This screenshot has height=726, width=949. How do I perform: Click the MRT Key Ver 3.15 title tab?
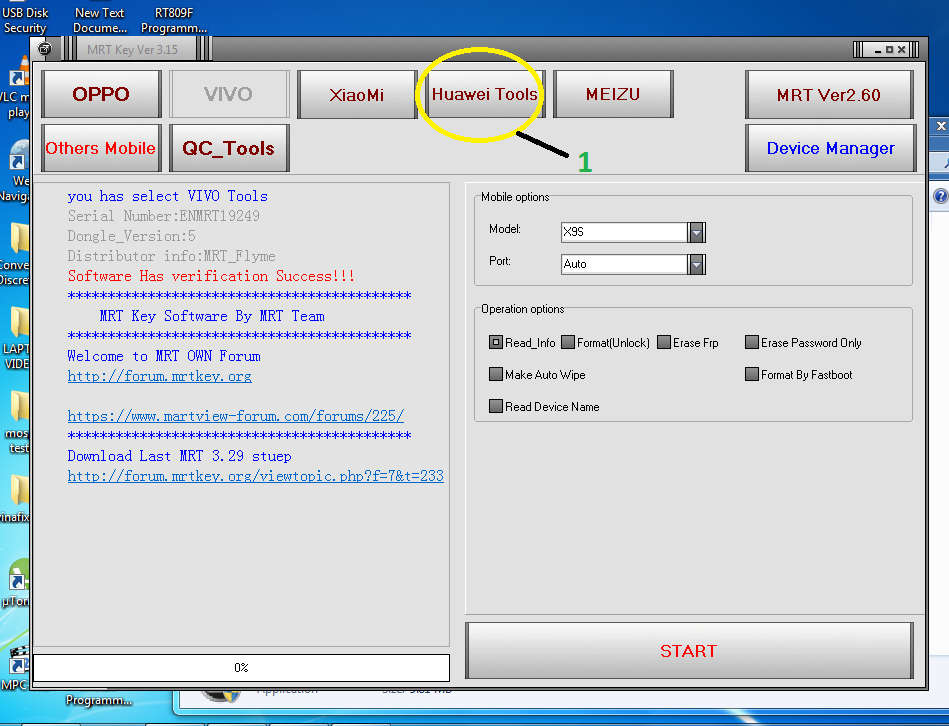[x=137, y=50]
